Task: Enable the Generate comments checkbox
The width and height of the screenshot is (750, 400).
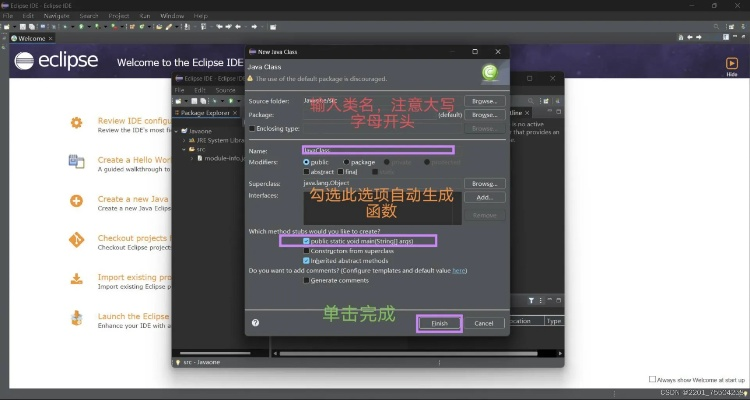Action: (x=307, y=280)
